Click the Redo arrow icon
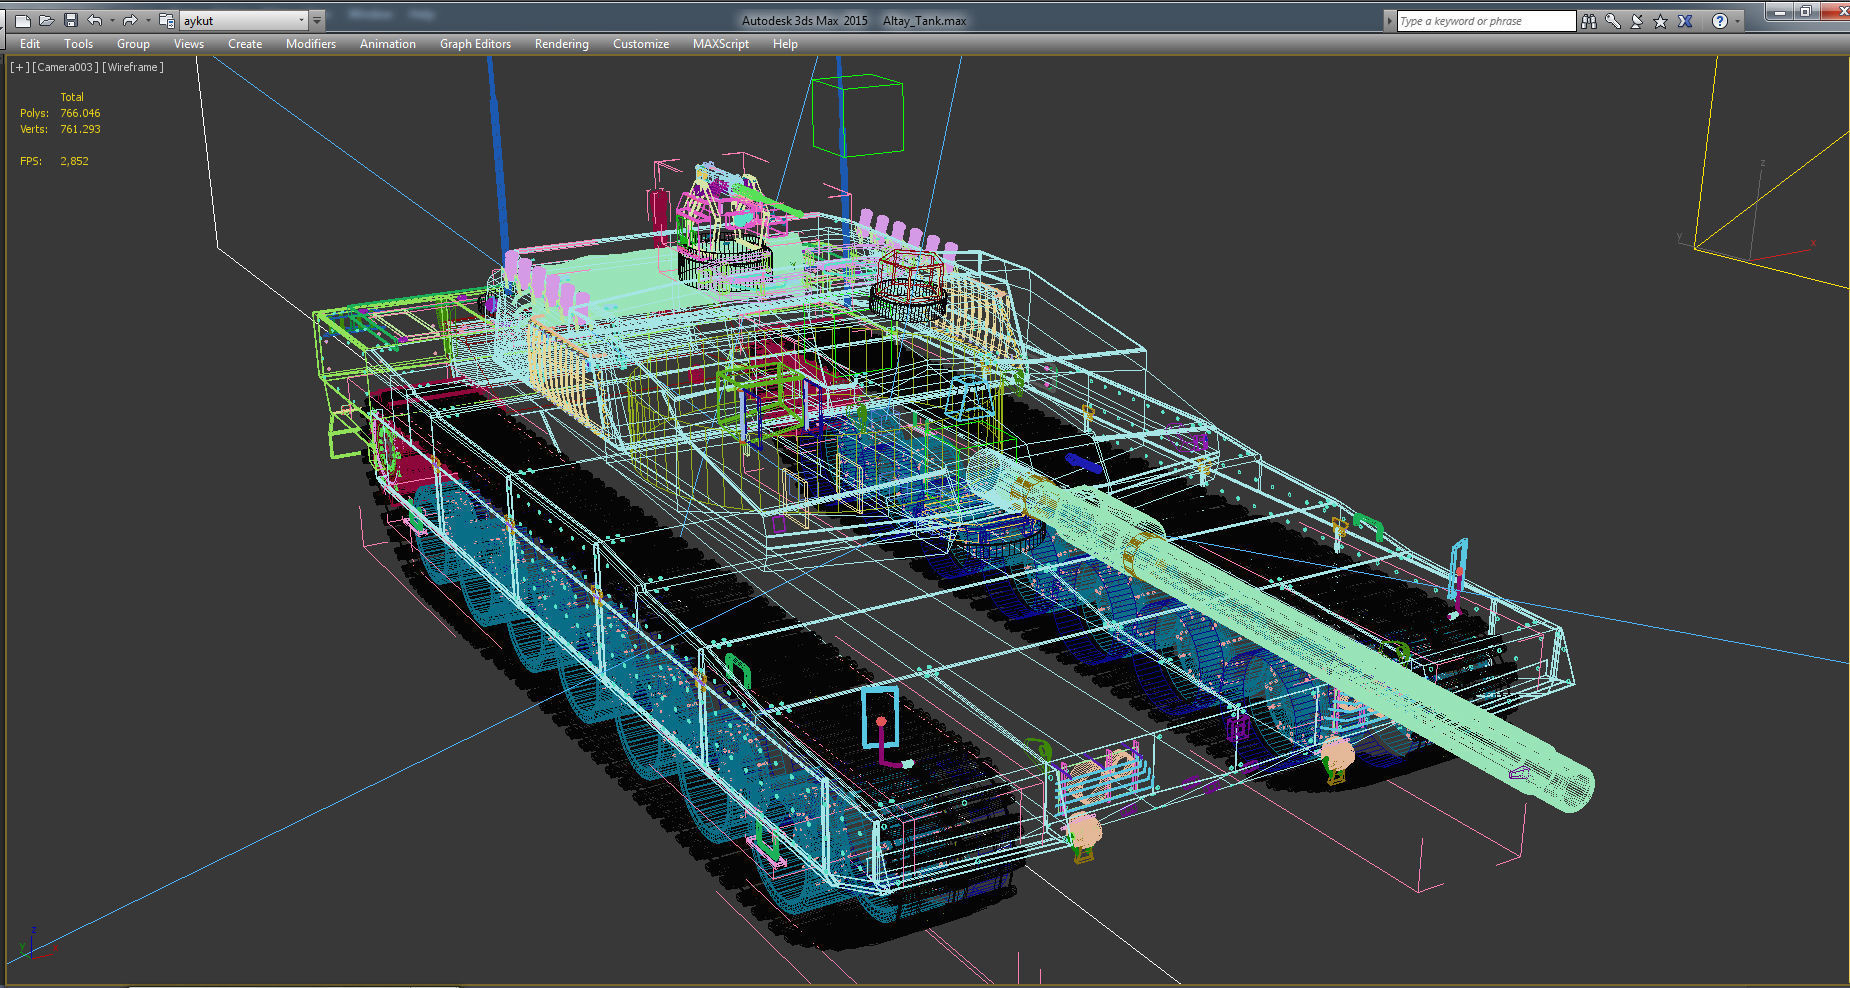Image resolution: width=1850 pixels, height=988 pixels. point(129,20)
